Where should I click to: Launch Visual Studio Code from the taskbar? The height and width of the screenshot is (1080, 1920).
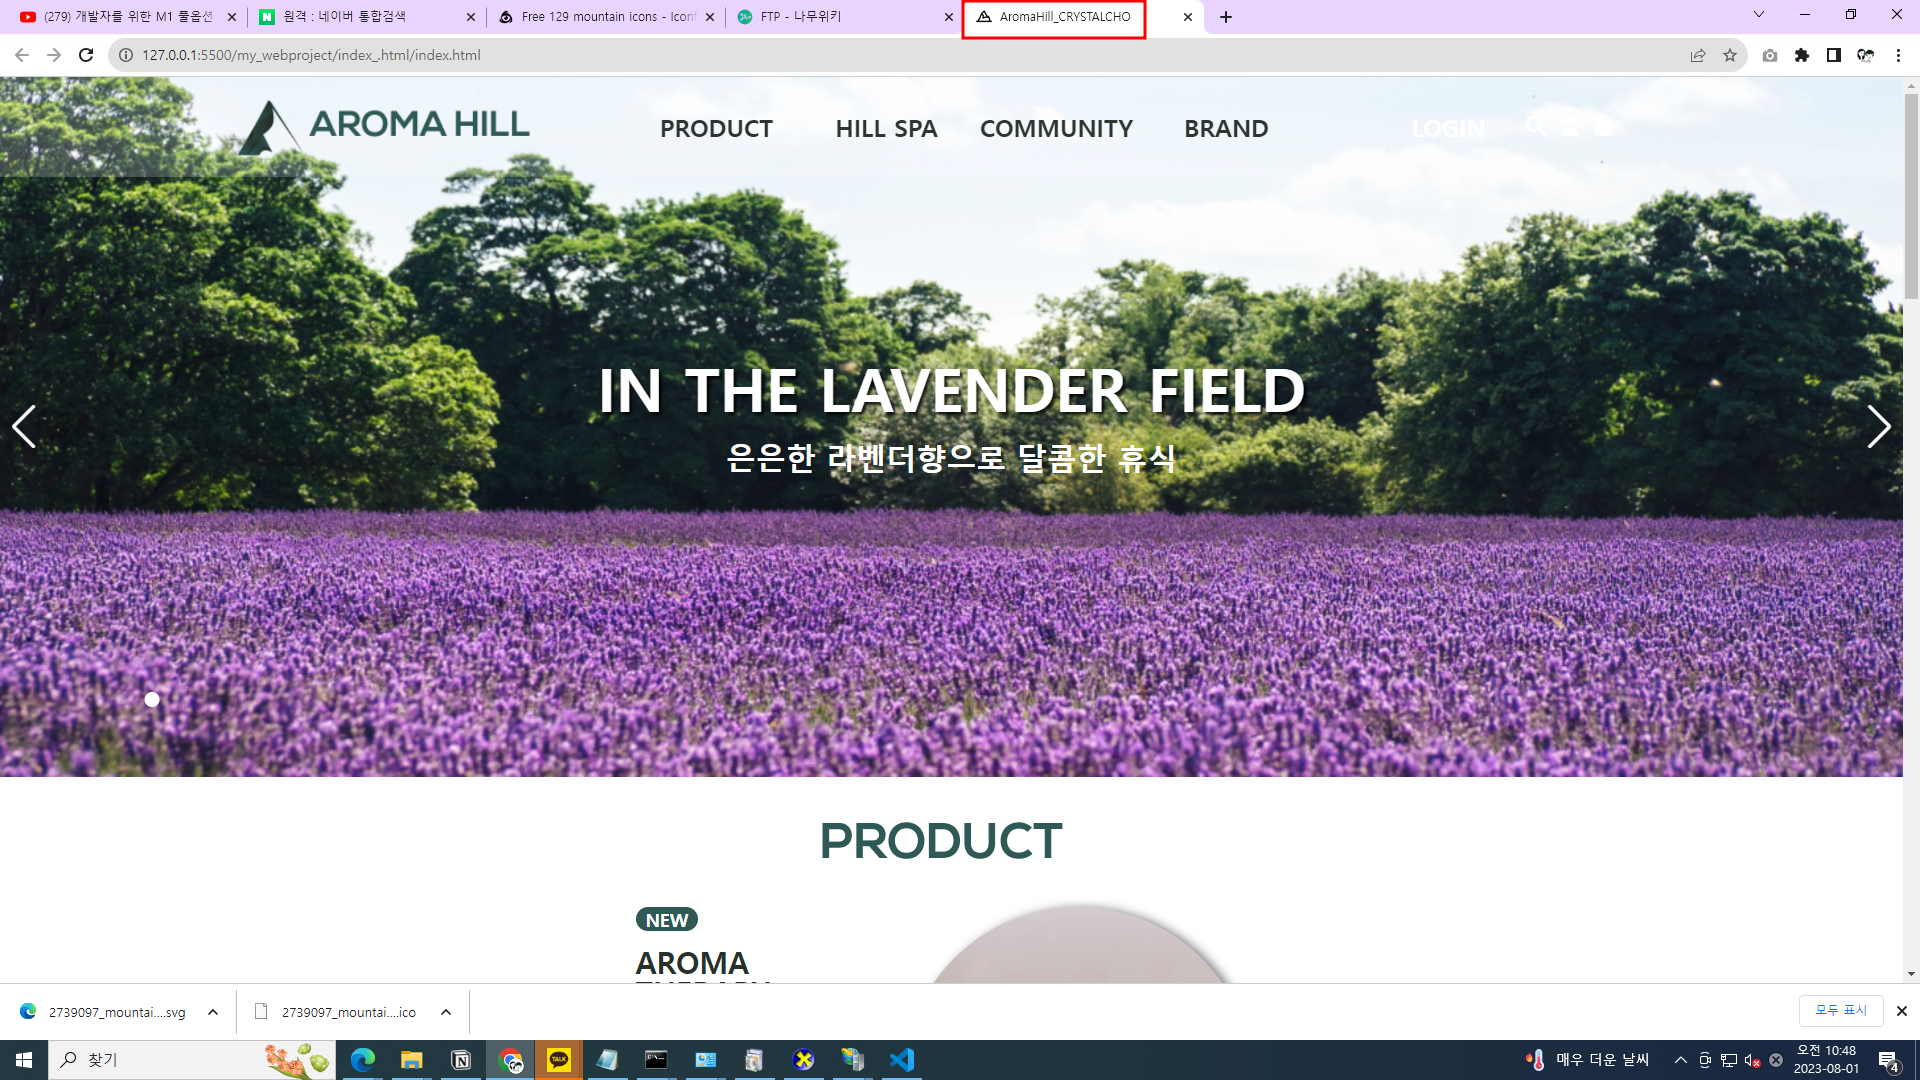[x=901, y=1060]
